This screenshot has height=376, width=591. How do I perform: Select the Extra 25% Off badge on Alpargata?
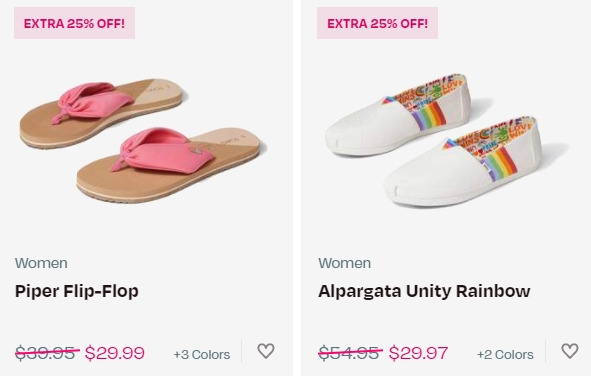point(377,23)
